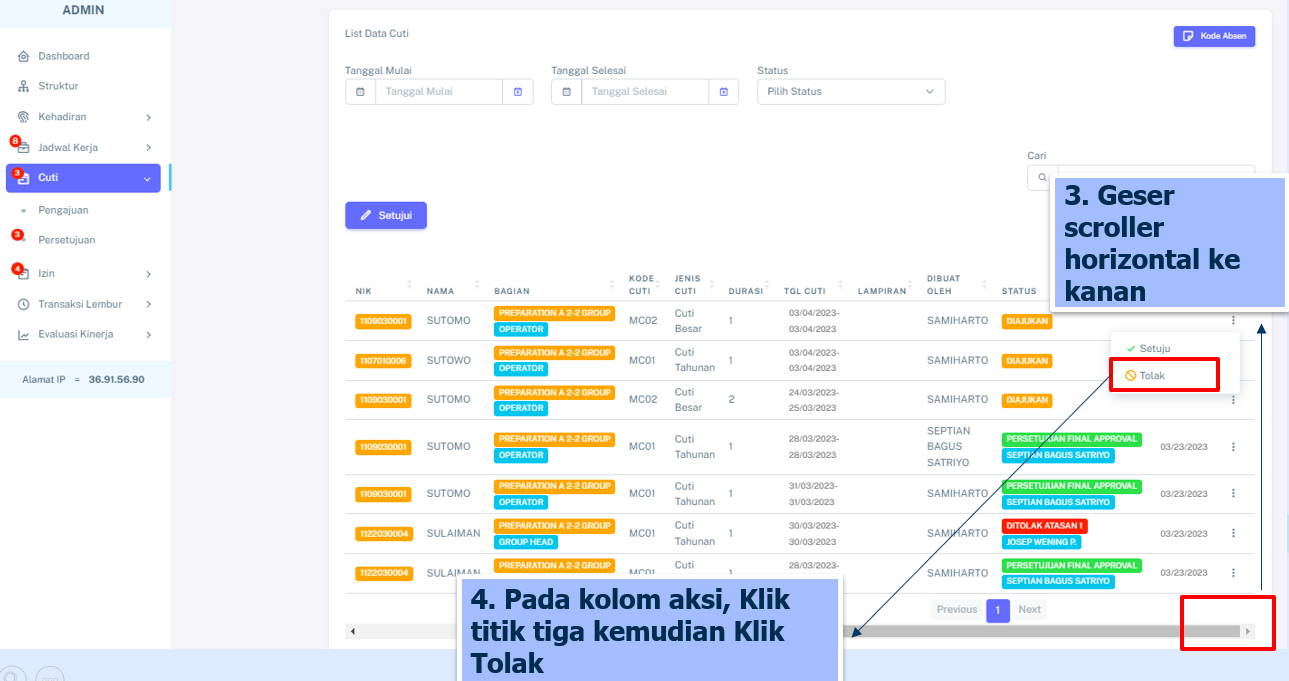Click the Kode Absen button
Image resolution: width=1289 pixels, height=681 pixels.
[x=1214, y=36]
